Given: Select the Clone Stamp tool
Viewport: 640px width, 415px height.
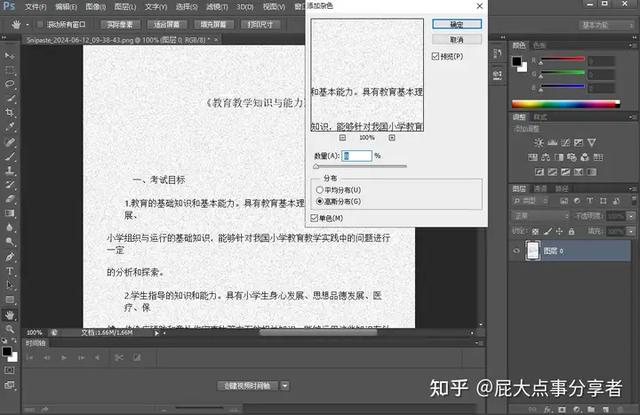Looking at the screenshot, I should click(9, 171).
